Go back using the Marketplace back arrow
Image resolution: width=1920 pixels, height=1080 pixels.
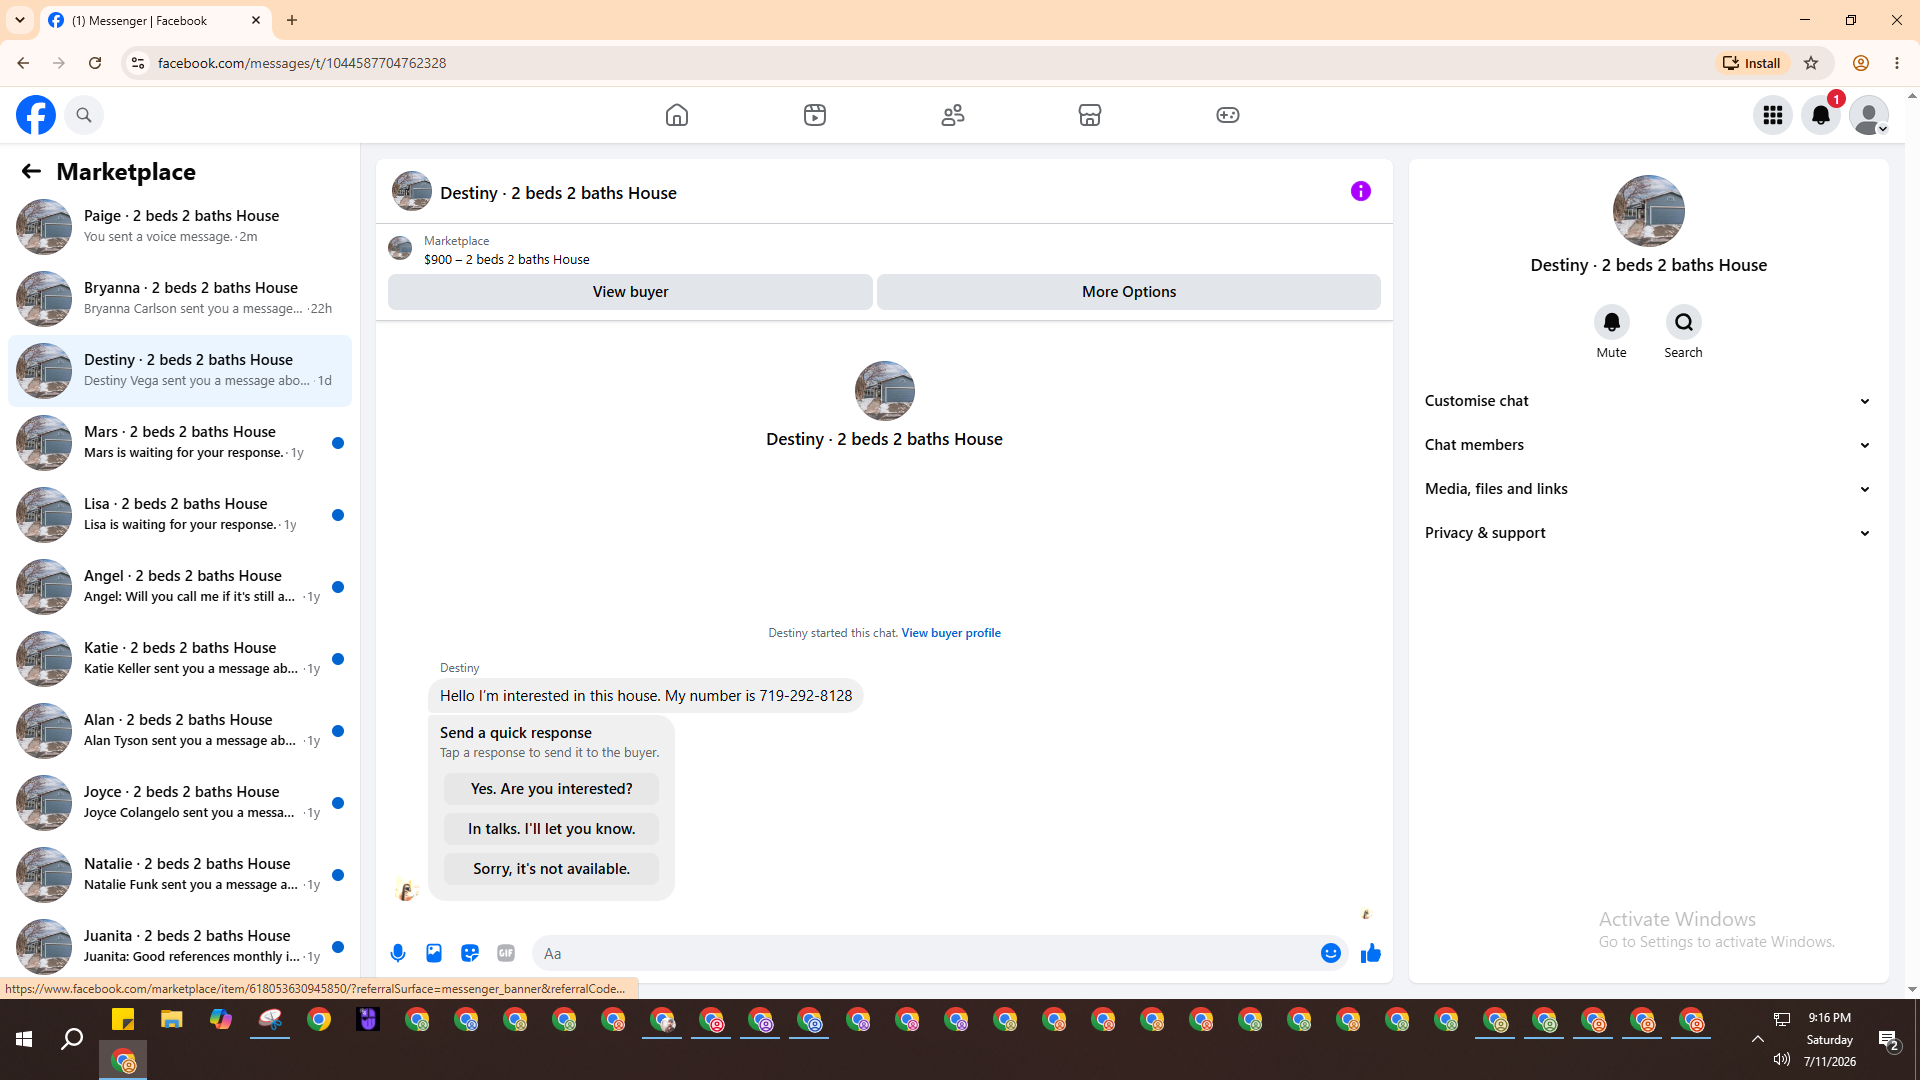coord(31,171)
